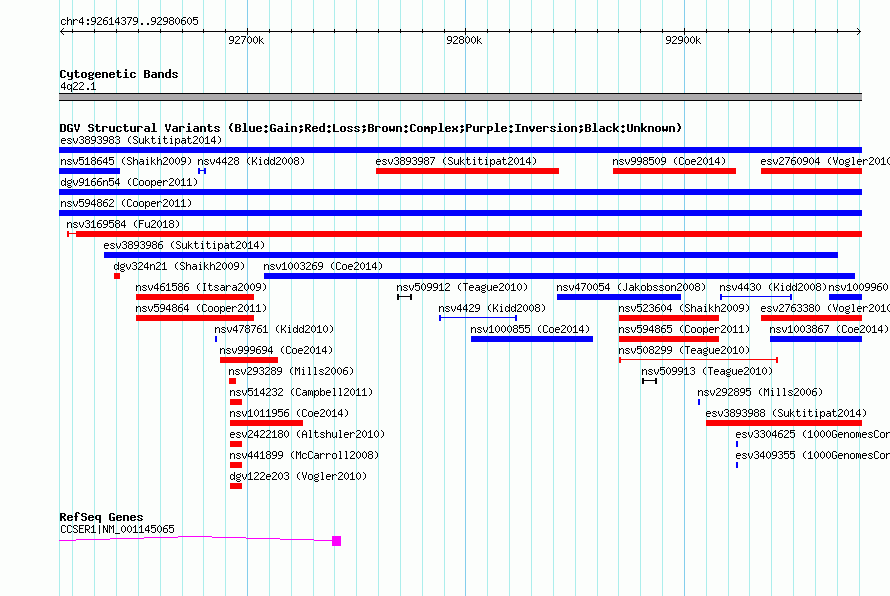Image resolution: width=890 pixels, height=596 pixels.
Task: Click the DGV Structural Variants track title
Action: tap(370, 128)
